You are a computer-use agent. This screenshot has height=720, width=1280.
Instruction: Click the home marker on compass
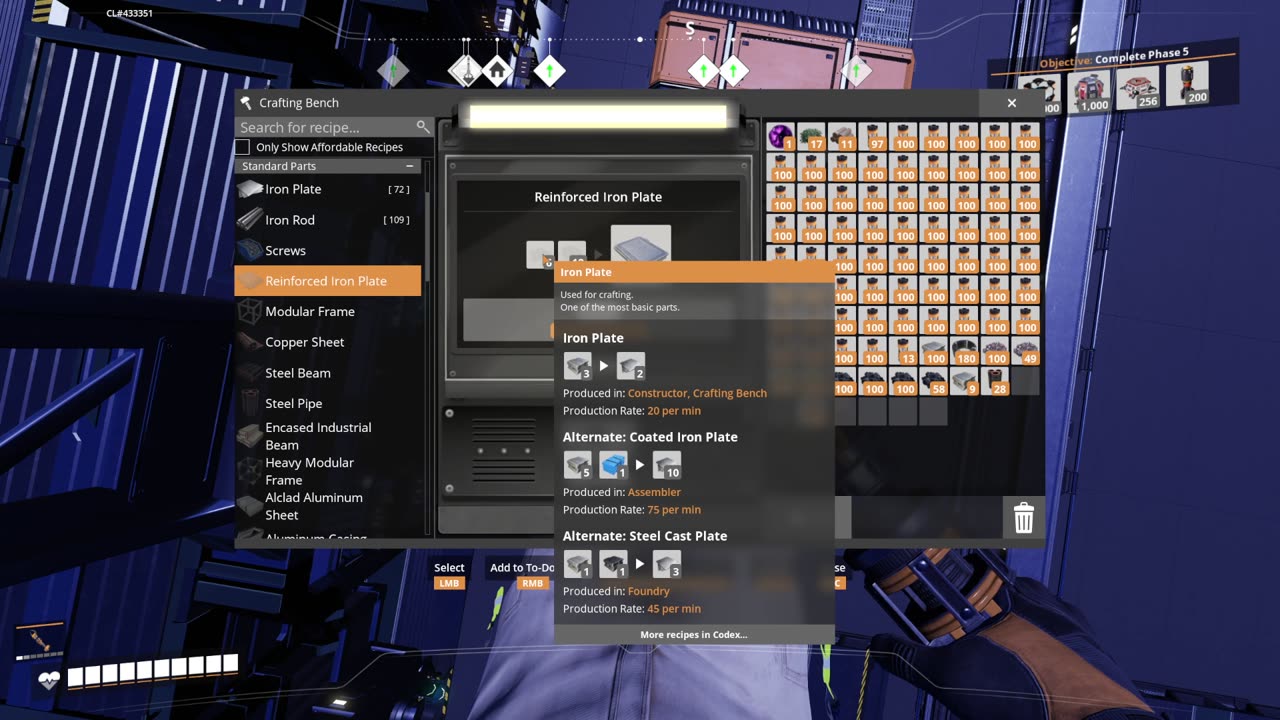(497, 71)
